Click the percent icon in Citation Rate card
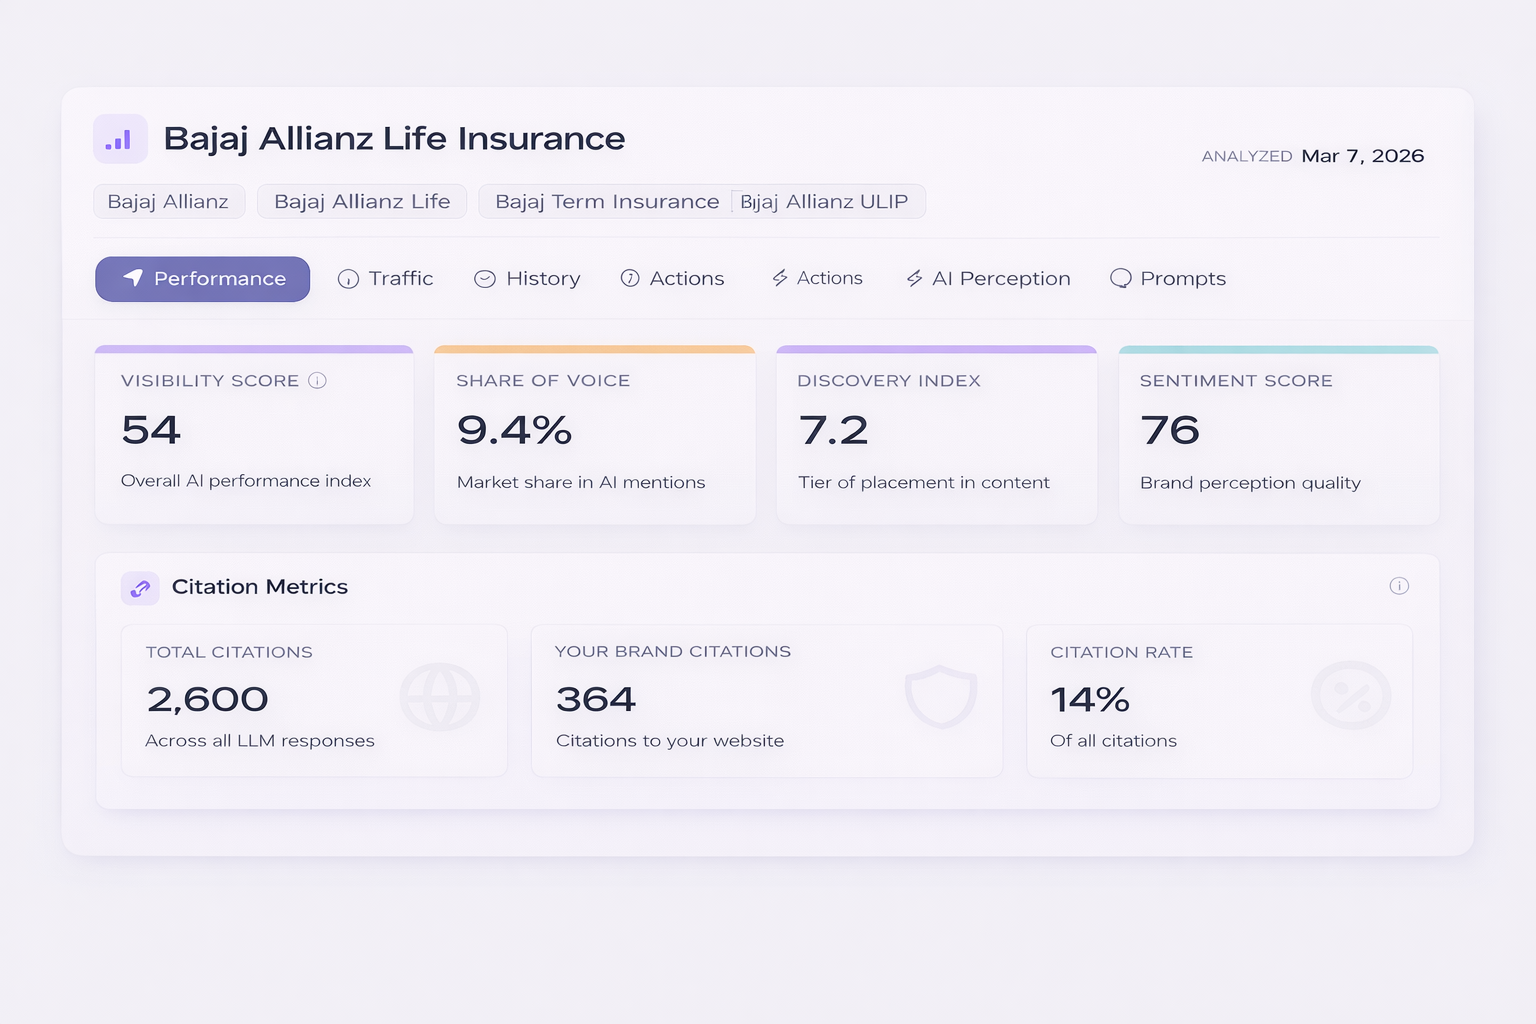 pos(1351,696)
